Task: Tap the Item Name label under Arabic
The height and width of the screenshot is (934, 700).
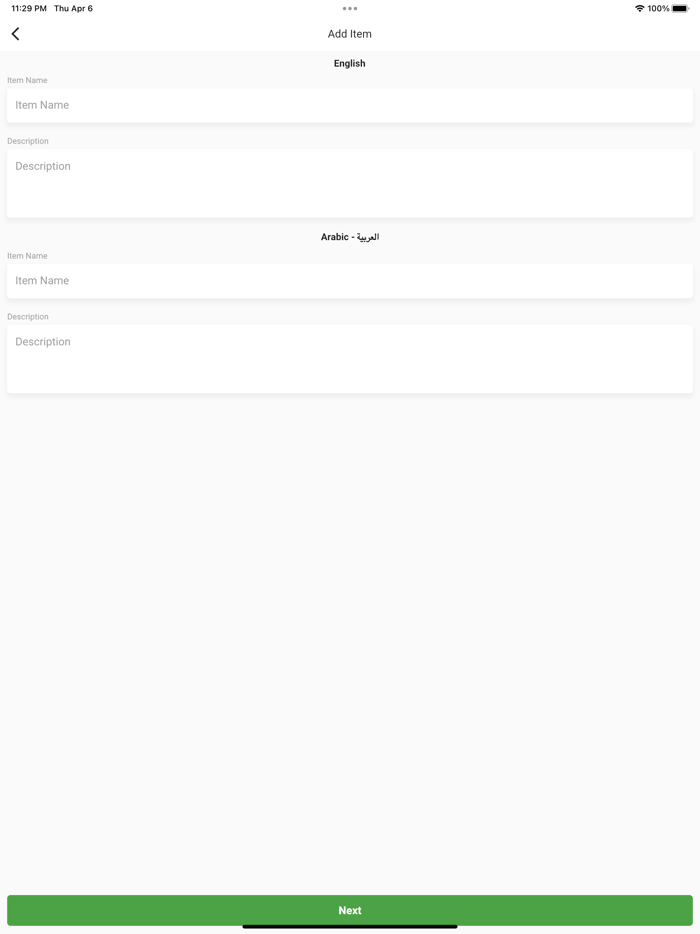Action: coord(27,256)
